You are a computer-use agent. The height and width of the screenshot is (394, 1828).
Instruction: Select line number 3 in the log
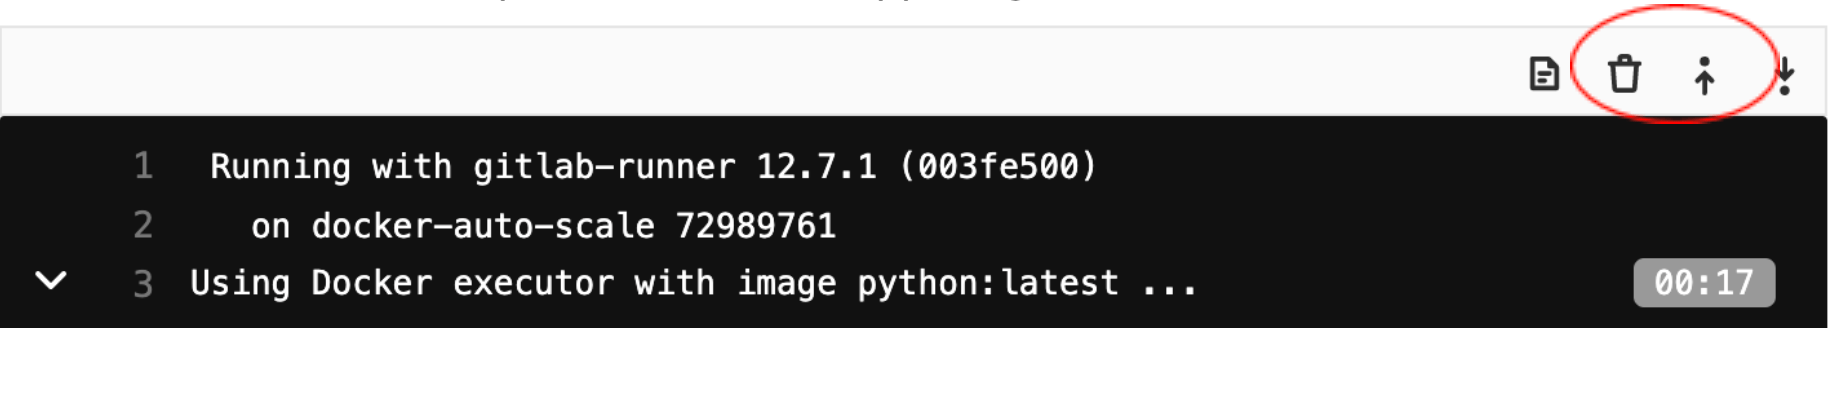pyautogui.click(x=143, y=284)
